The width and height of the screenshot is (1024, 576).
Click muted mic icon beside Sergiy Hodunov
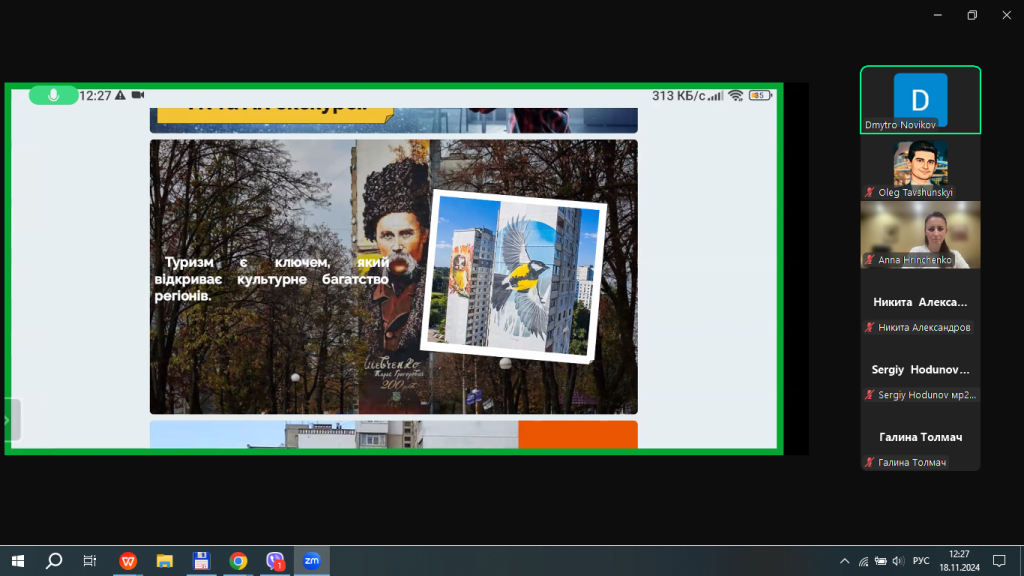(x=870, y=394)
